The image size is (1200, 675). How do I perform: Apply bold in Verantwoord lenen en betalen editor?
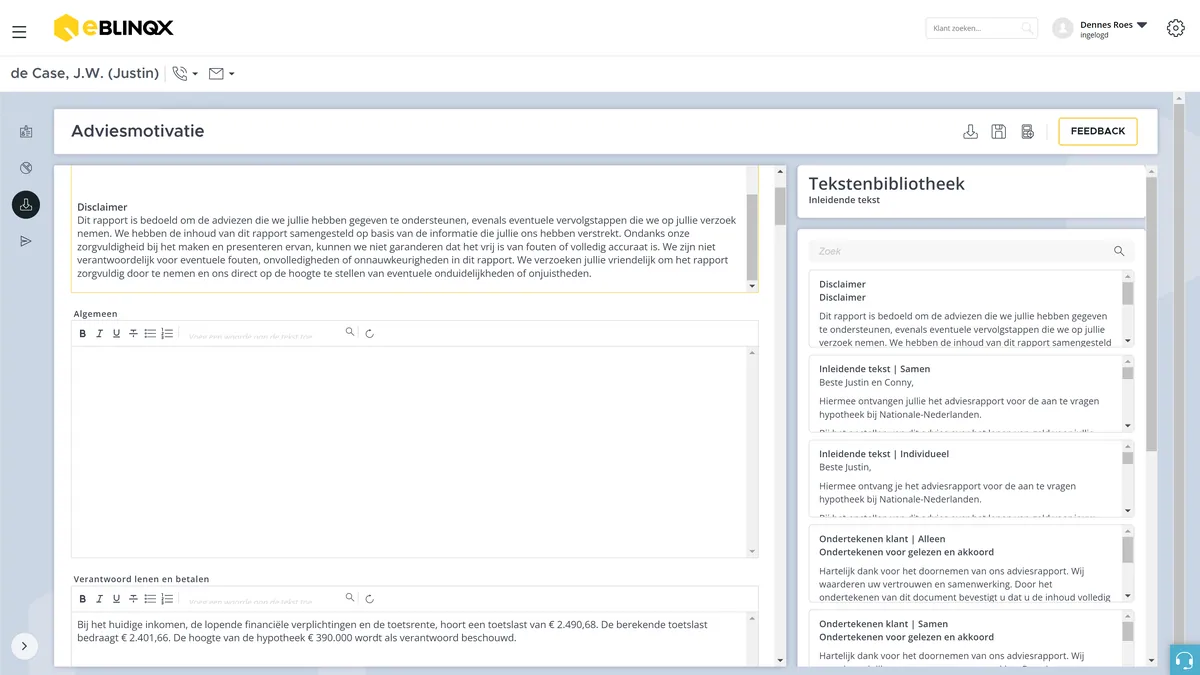click(x=83, y=599)
